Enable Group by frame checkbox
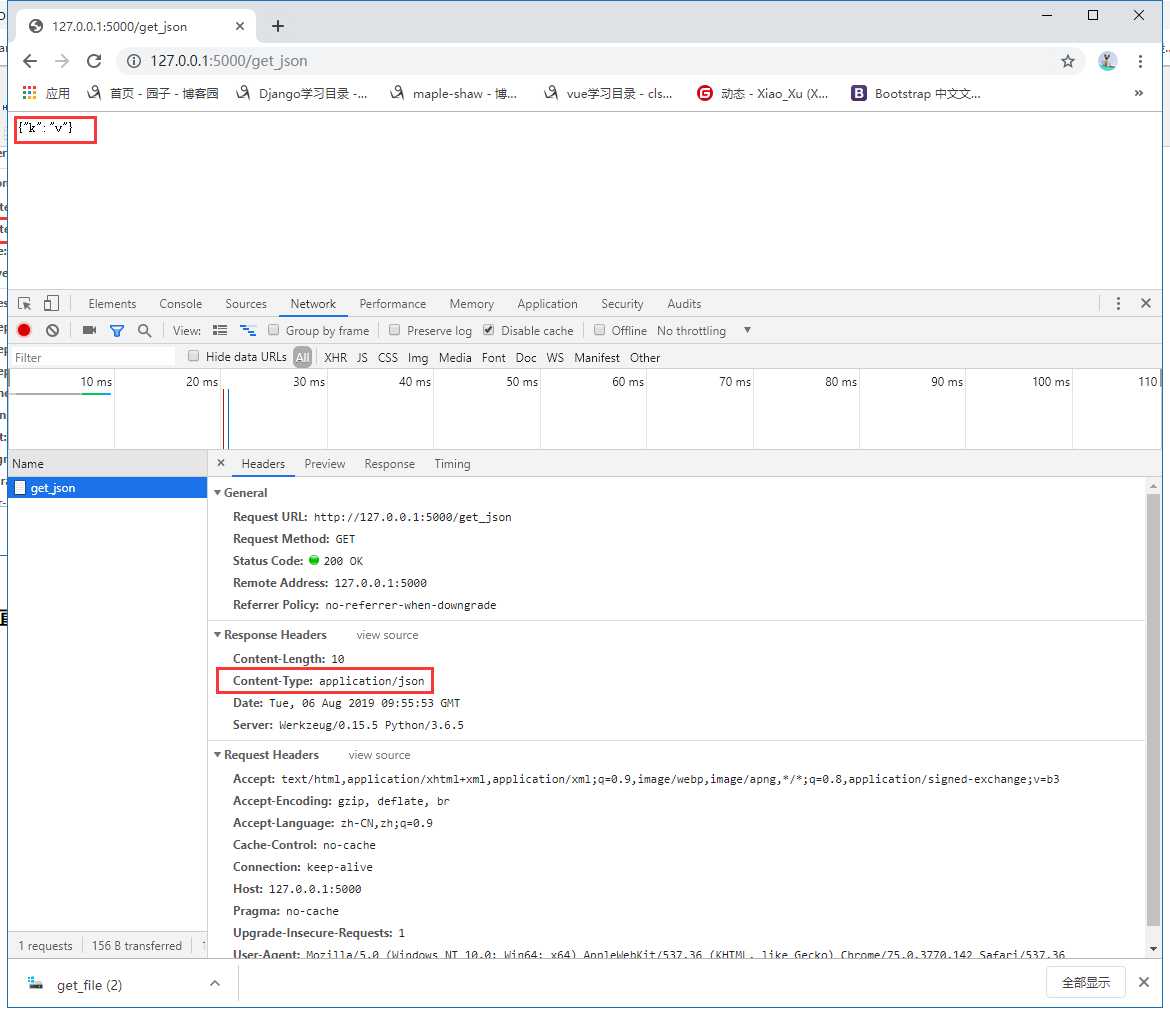 click(x=274, y=330)
